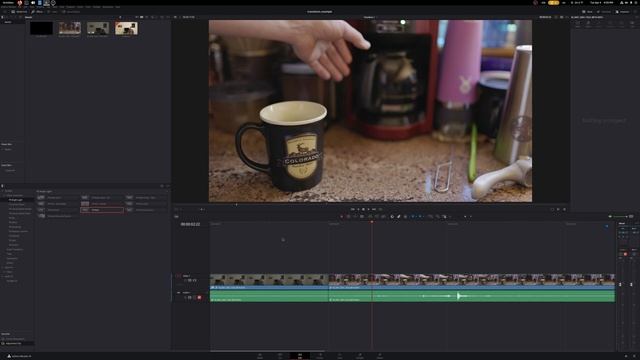
Task: Play the timeline in reverse
Action: point(358,209)
